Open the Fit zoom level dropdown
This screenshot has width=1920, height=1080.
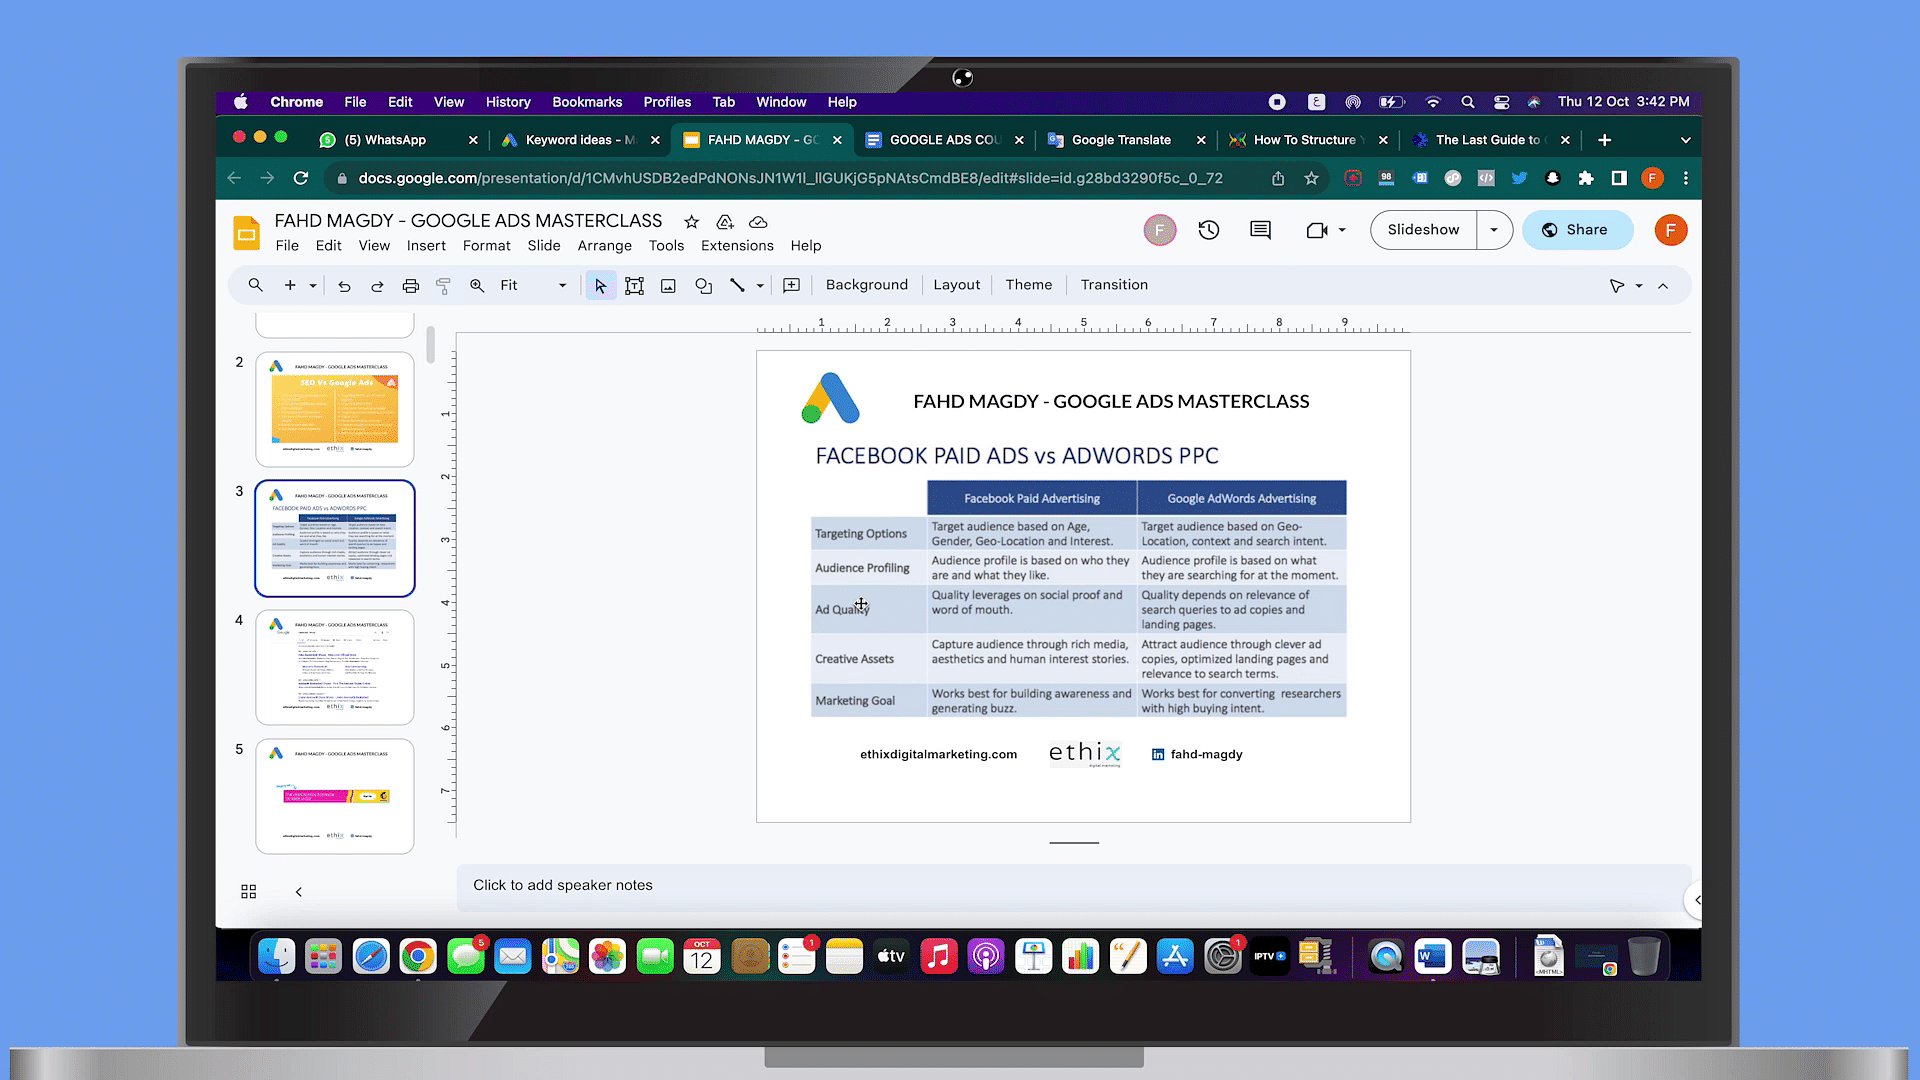coord(533,286)
